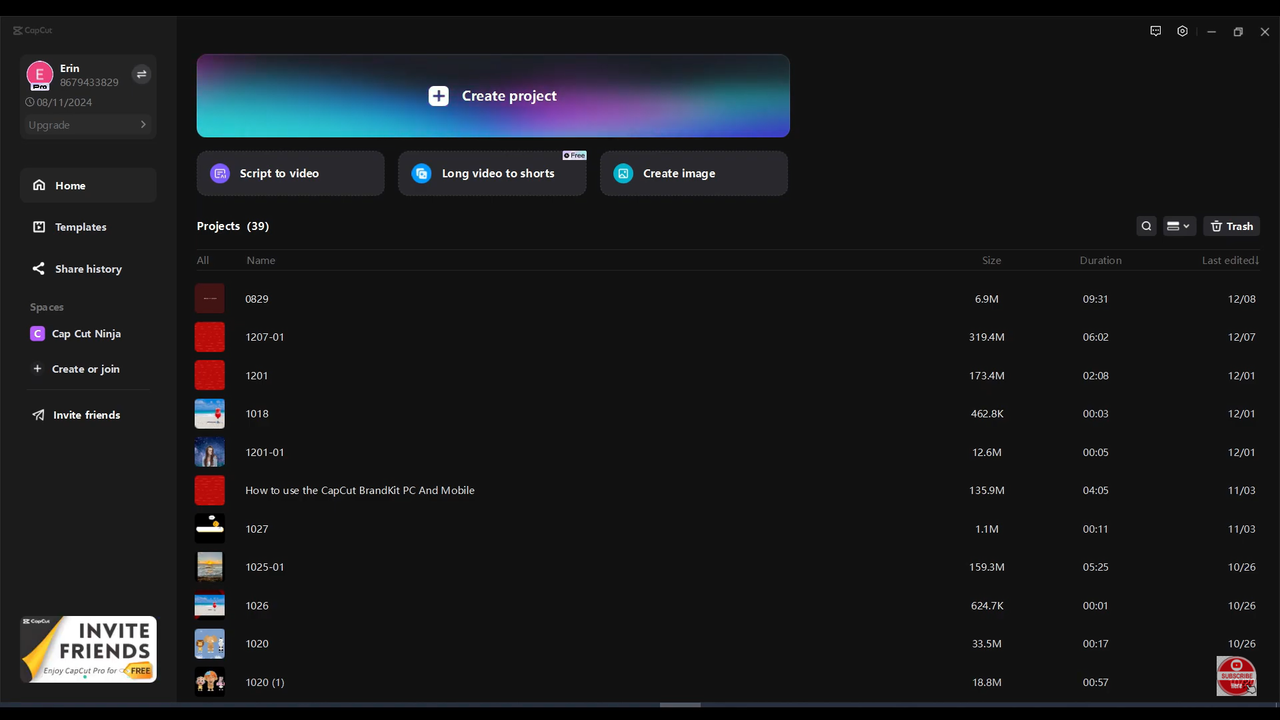Expand the Upgrade panel chevron
Image resolution: width=1280 pixels, height=720 pixels.
point(143,124)
